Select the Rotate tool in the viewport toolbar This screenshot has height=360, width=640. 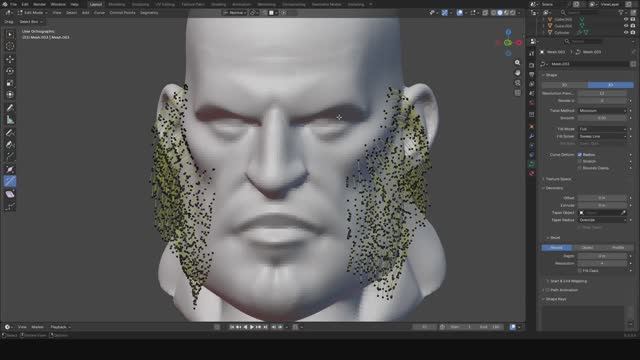point(10,71)
